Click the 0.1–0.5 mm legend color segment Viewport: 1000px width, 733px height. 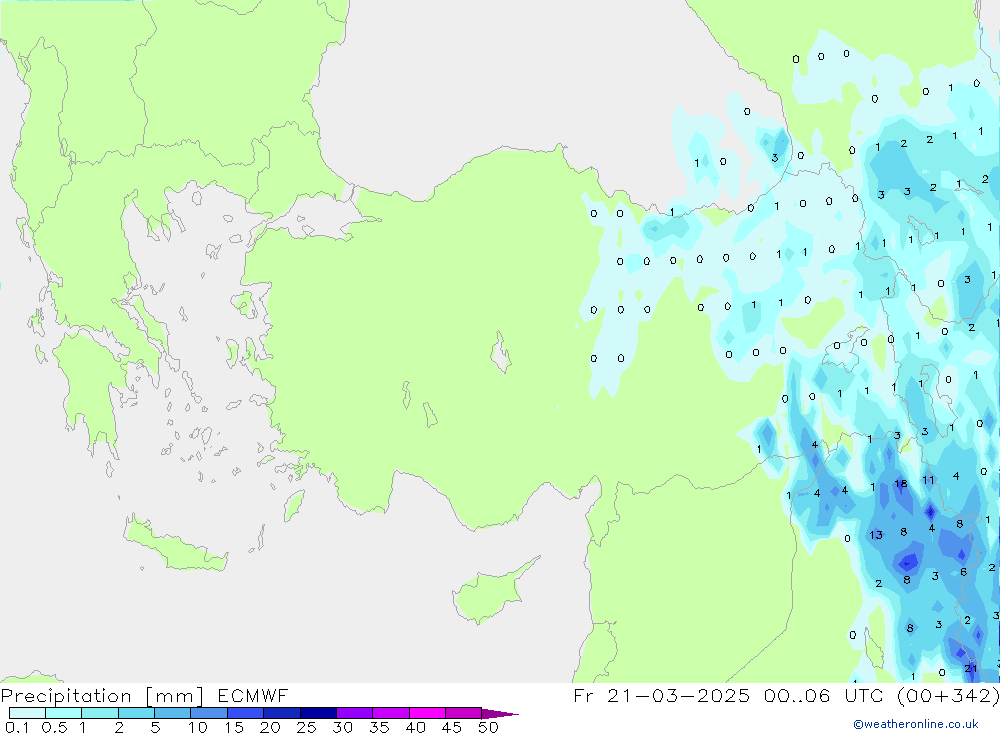tap(27, 713)
